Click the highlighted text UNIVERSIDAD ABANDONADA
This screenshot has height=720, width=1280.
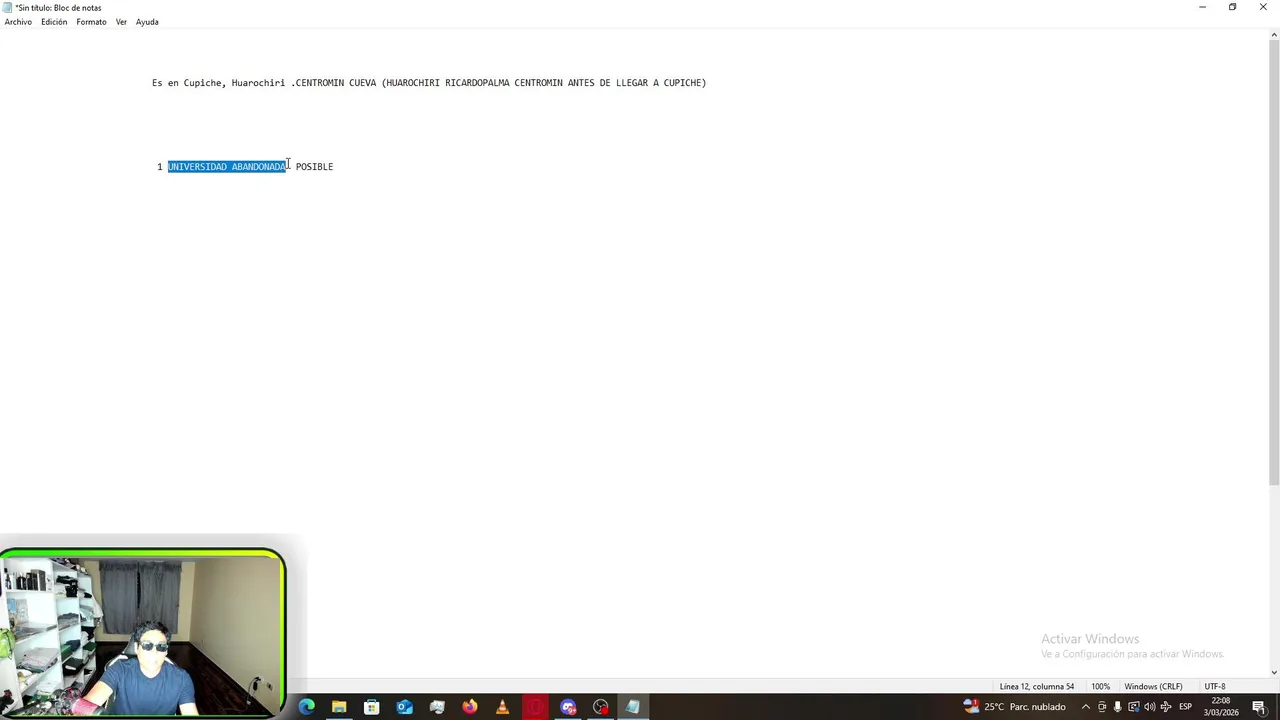click(x=227, y=167)
